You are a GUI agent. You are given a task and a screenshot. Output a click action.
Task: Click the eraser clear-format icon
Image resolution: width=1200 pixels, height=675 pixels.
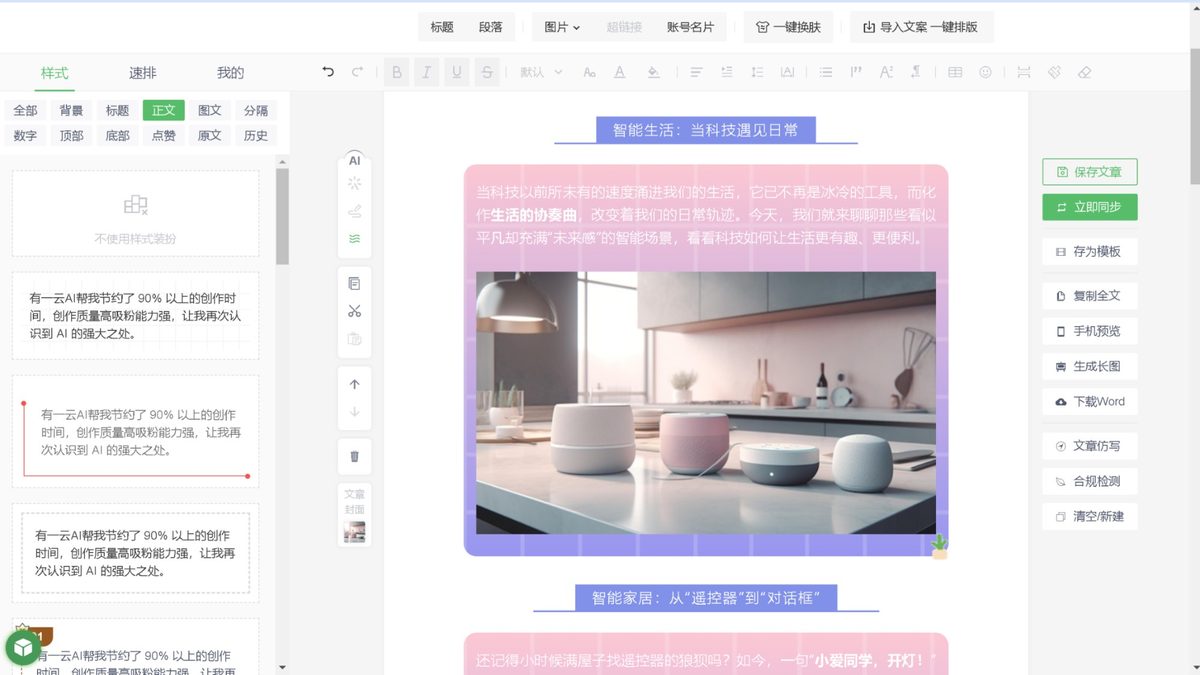pyautogui.click(x=1084, y=72)
